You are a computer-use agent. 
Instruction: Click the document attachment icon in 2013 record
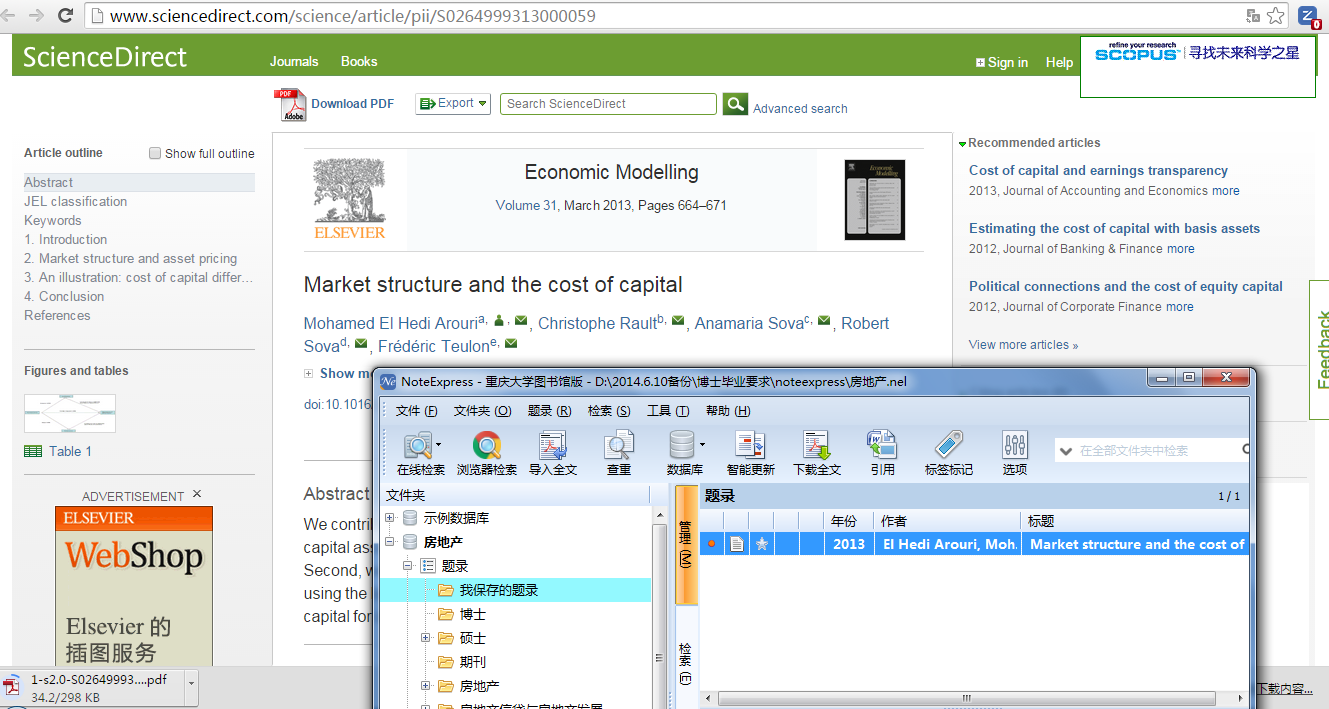tap(737, 544)
